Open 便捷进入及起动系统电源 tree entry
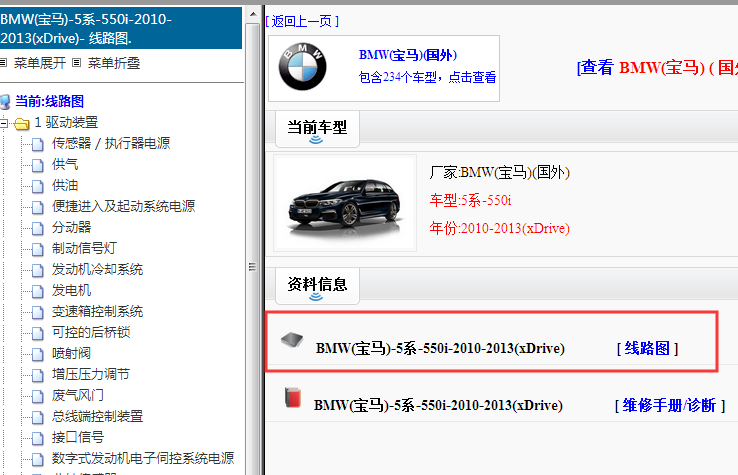 (x=123, y=206)
